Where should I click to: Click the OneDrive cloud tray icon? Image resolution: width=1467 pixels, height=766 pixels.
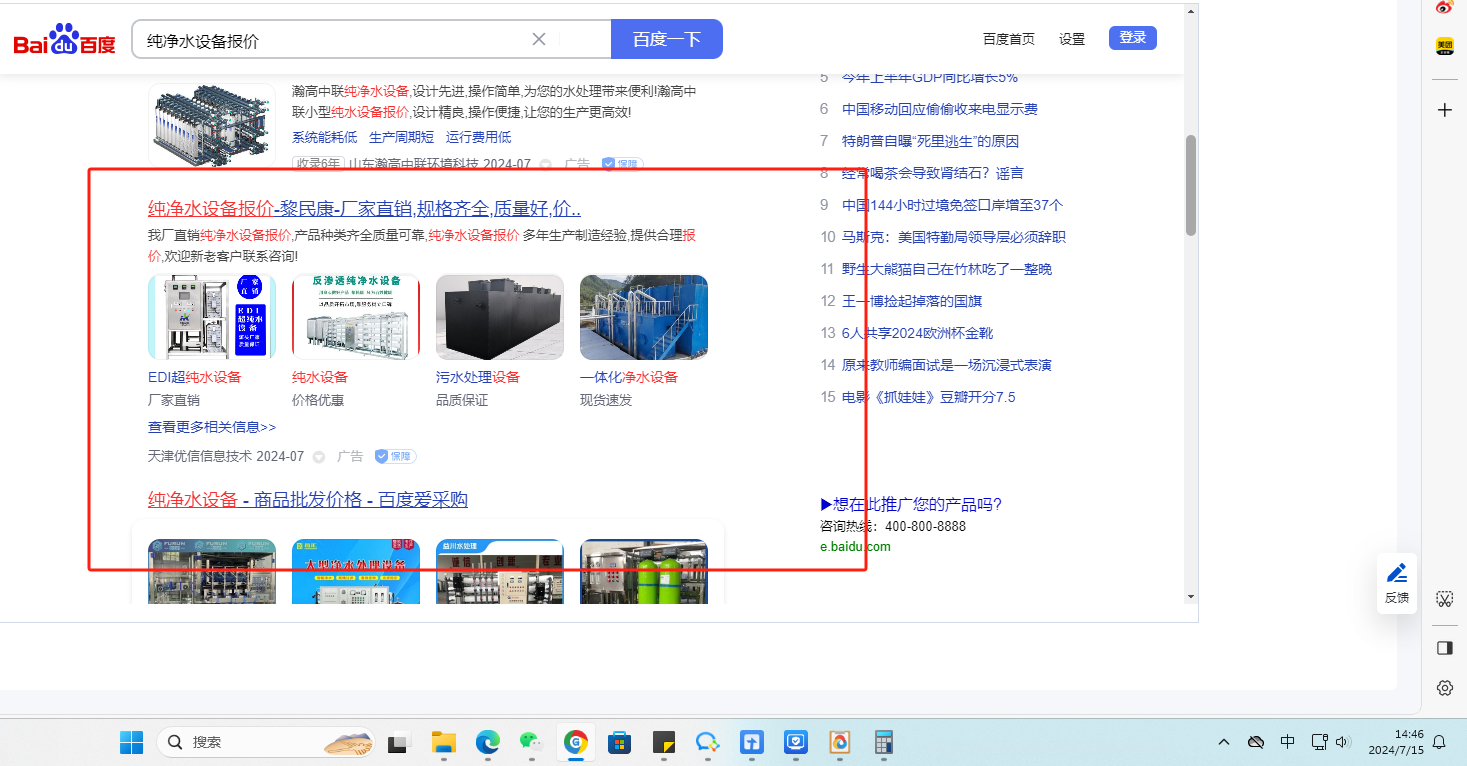[x=1256, y=742]
